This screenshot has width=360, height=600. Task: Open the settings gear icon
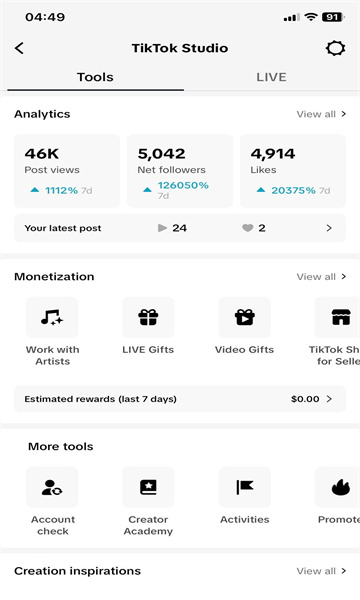point(336,48)
